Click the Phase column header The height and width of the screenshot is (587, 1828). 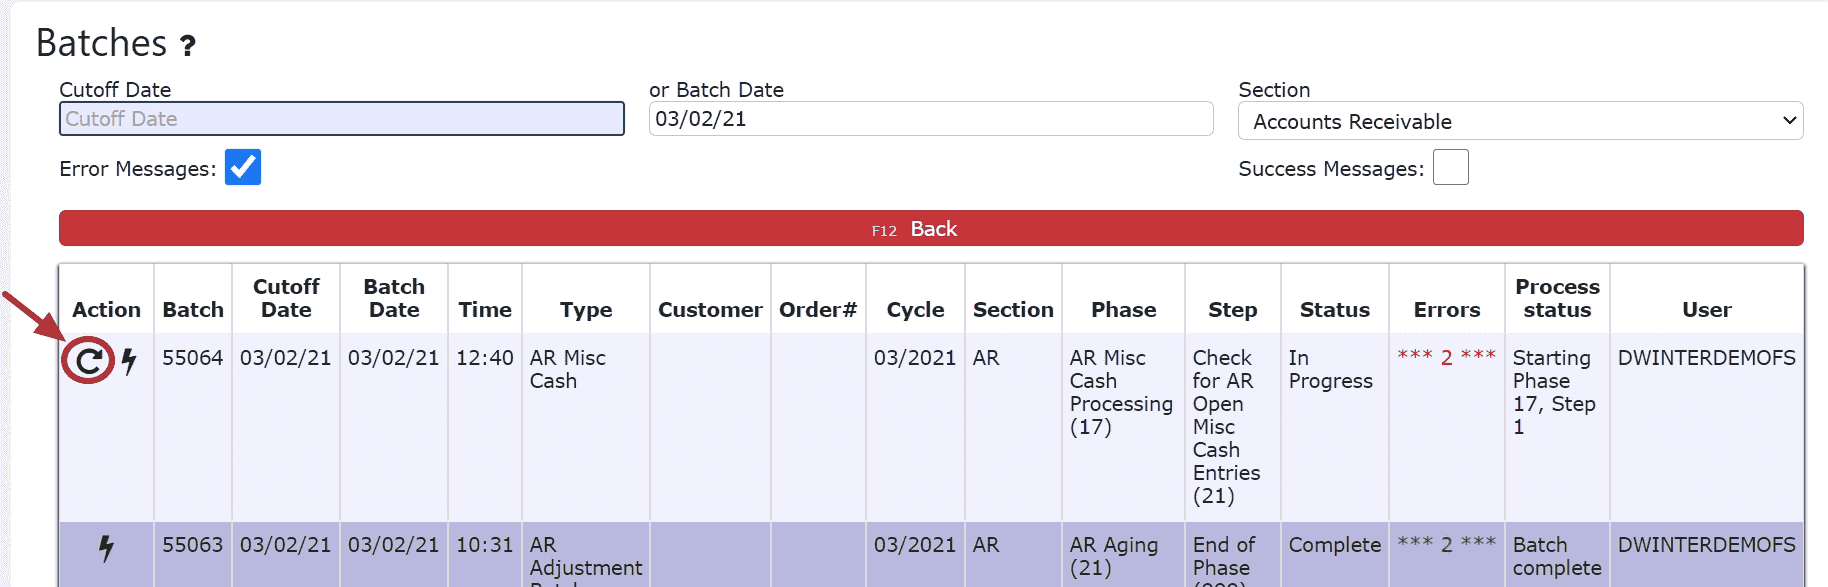tap(1123, 310)
